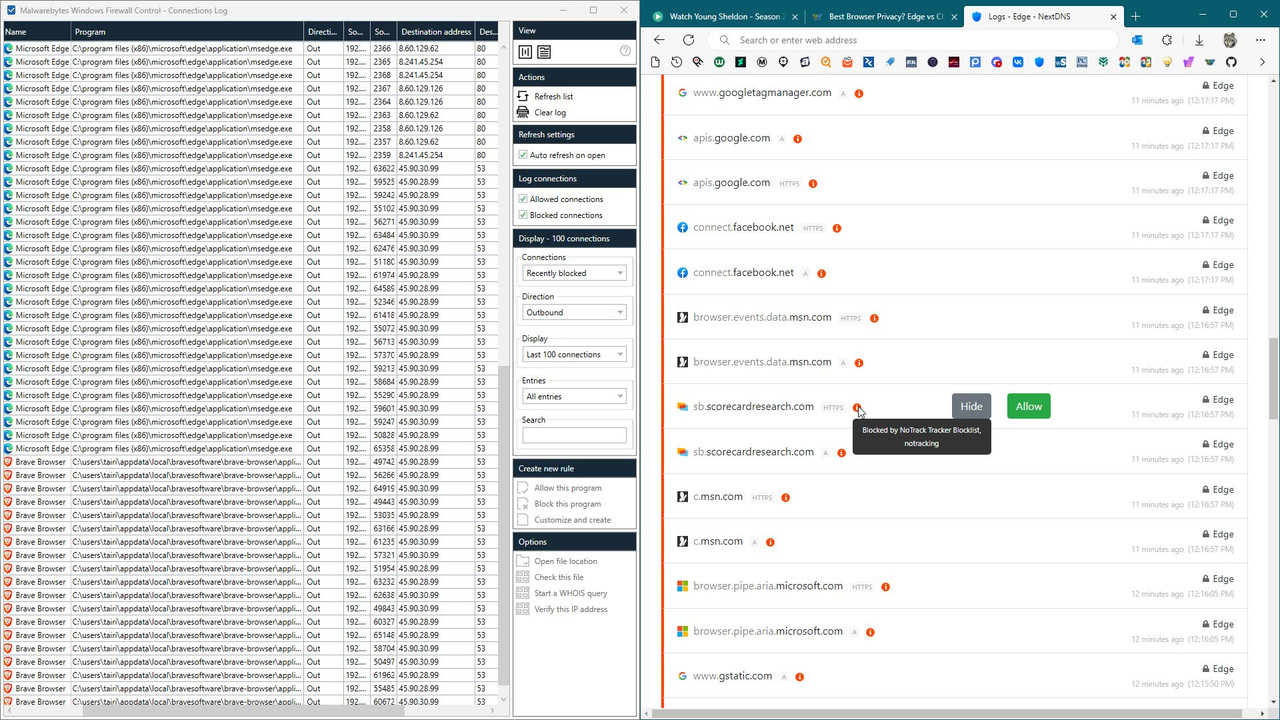Sort by the Destination address column header
This screenshot has height=720, width=1280.
pos(435,32)
